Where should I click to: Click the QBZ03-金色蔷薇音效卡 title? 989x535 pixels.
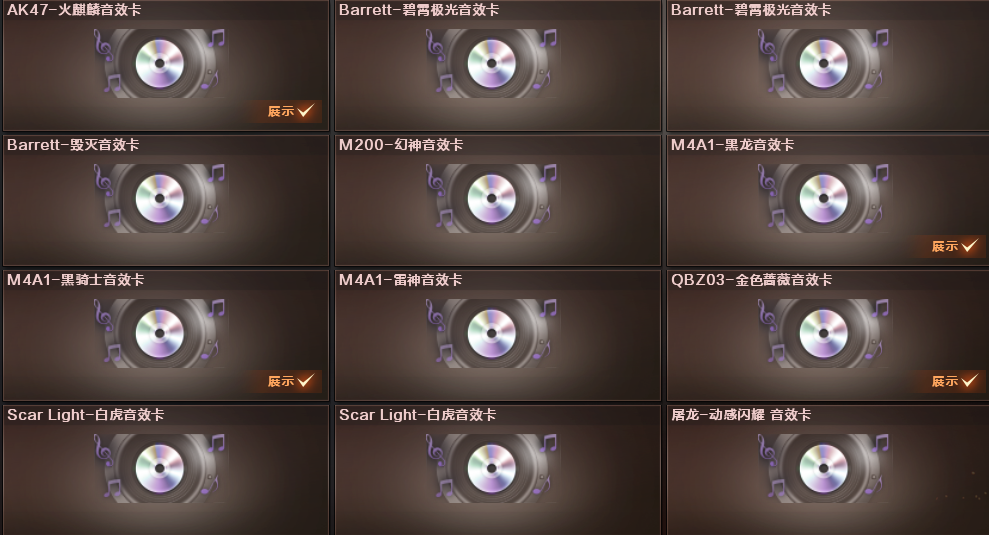pos(752,280)
